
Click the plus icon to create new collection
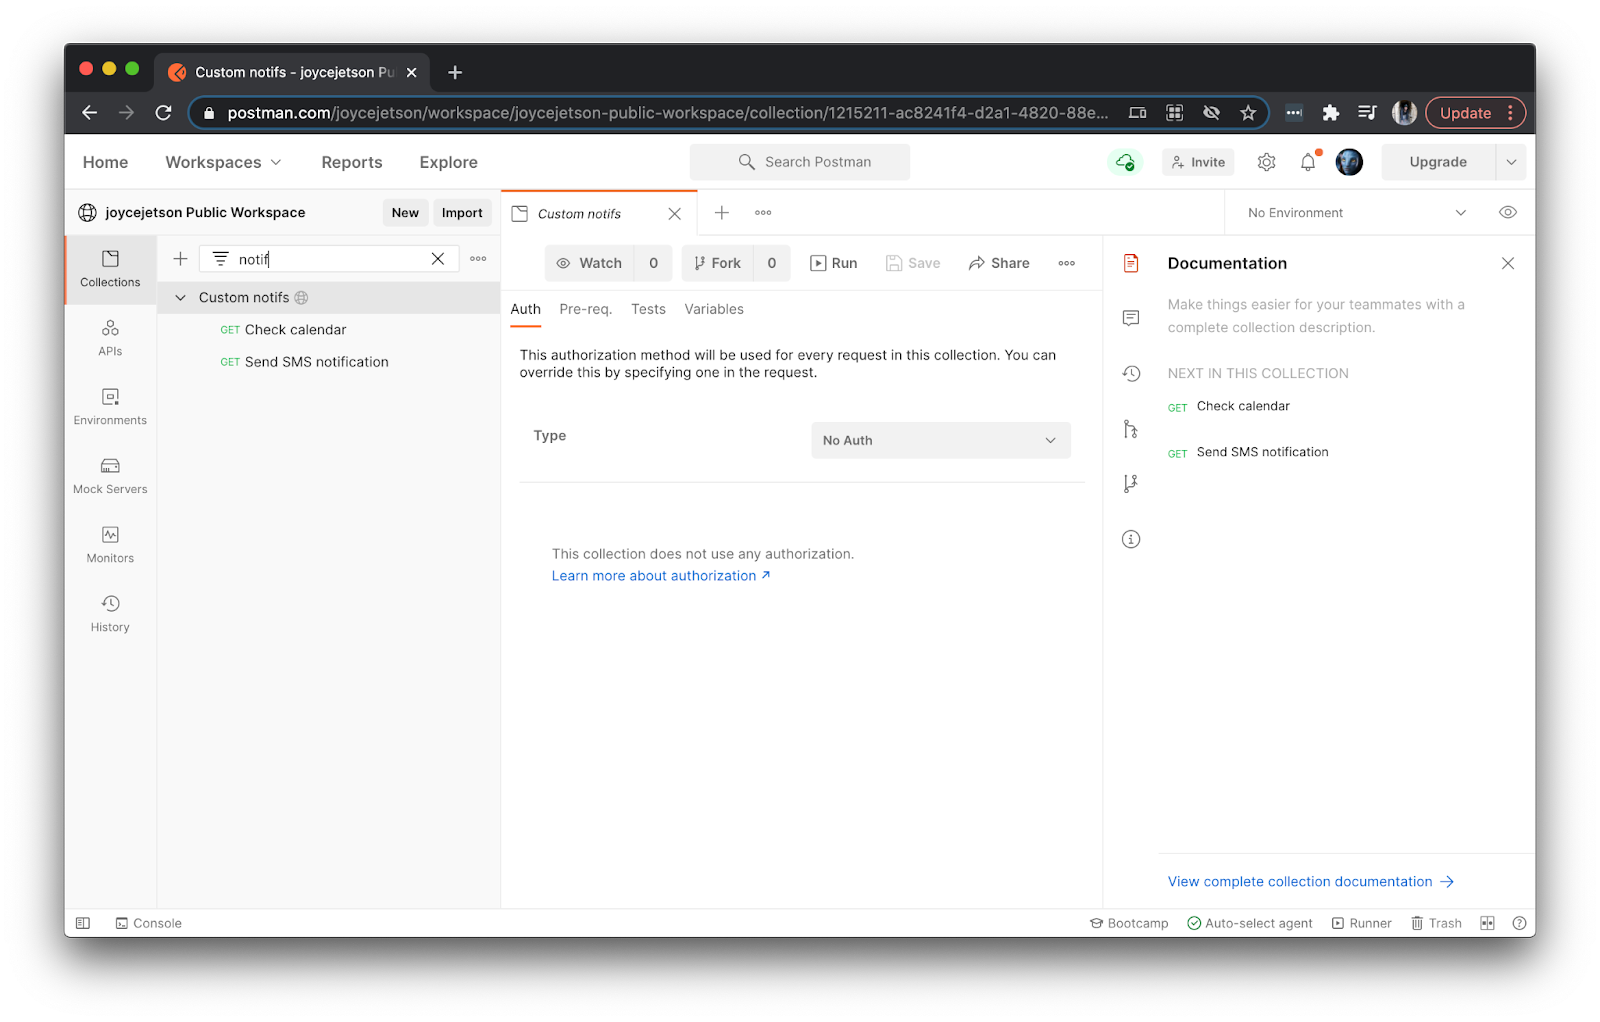point(180,259)
